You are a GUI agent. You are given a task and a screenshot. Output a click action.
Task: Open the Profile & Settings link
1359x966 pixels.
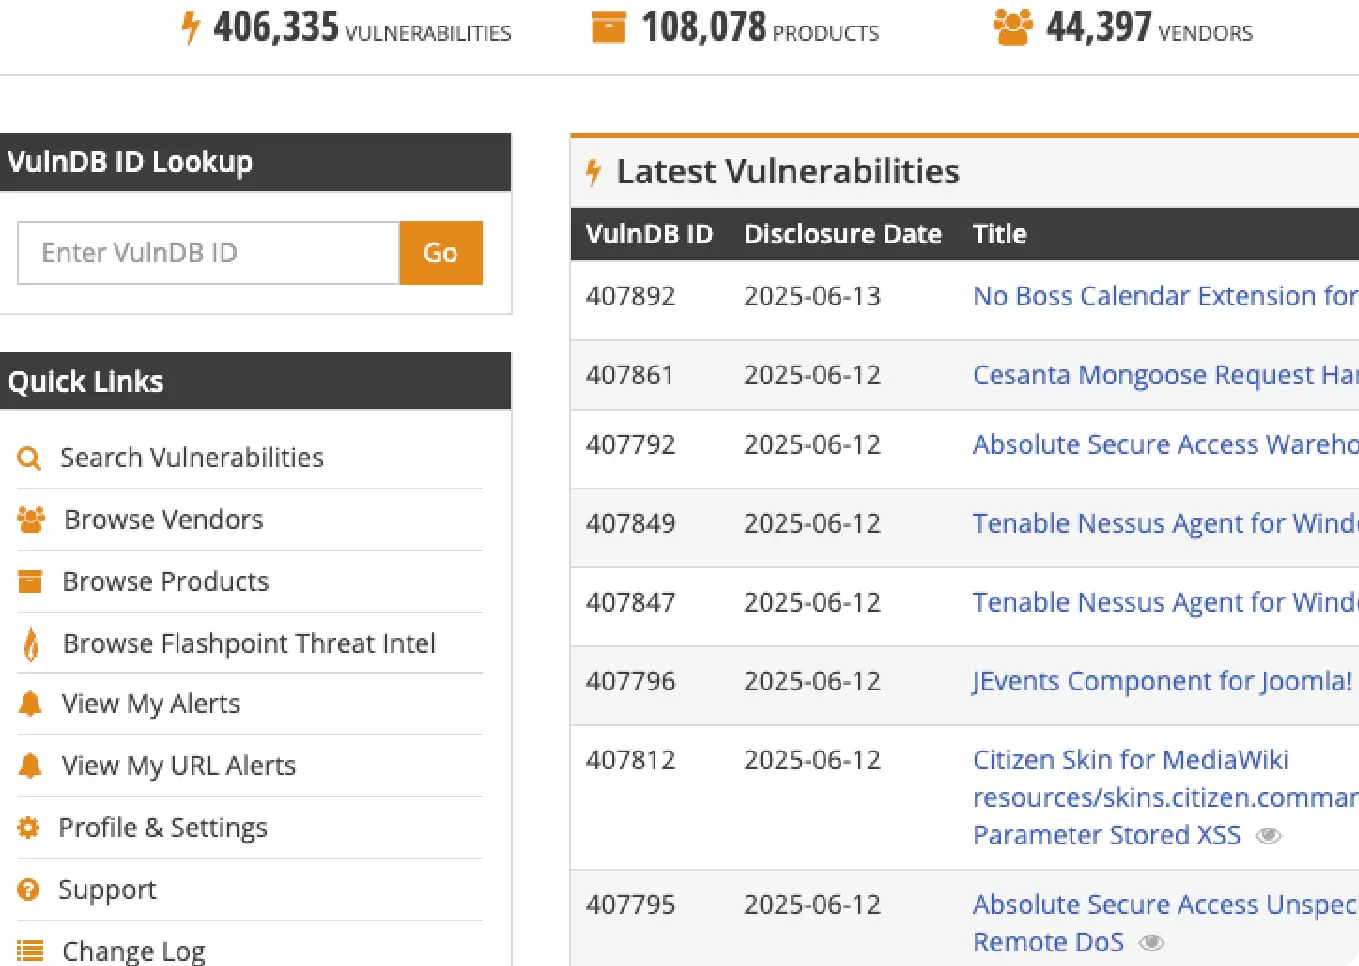pyautogui.click(x=163, y=828)
